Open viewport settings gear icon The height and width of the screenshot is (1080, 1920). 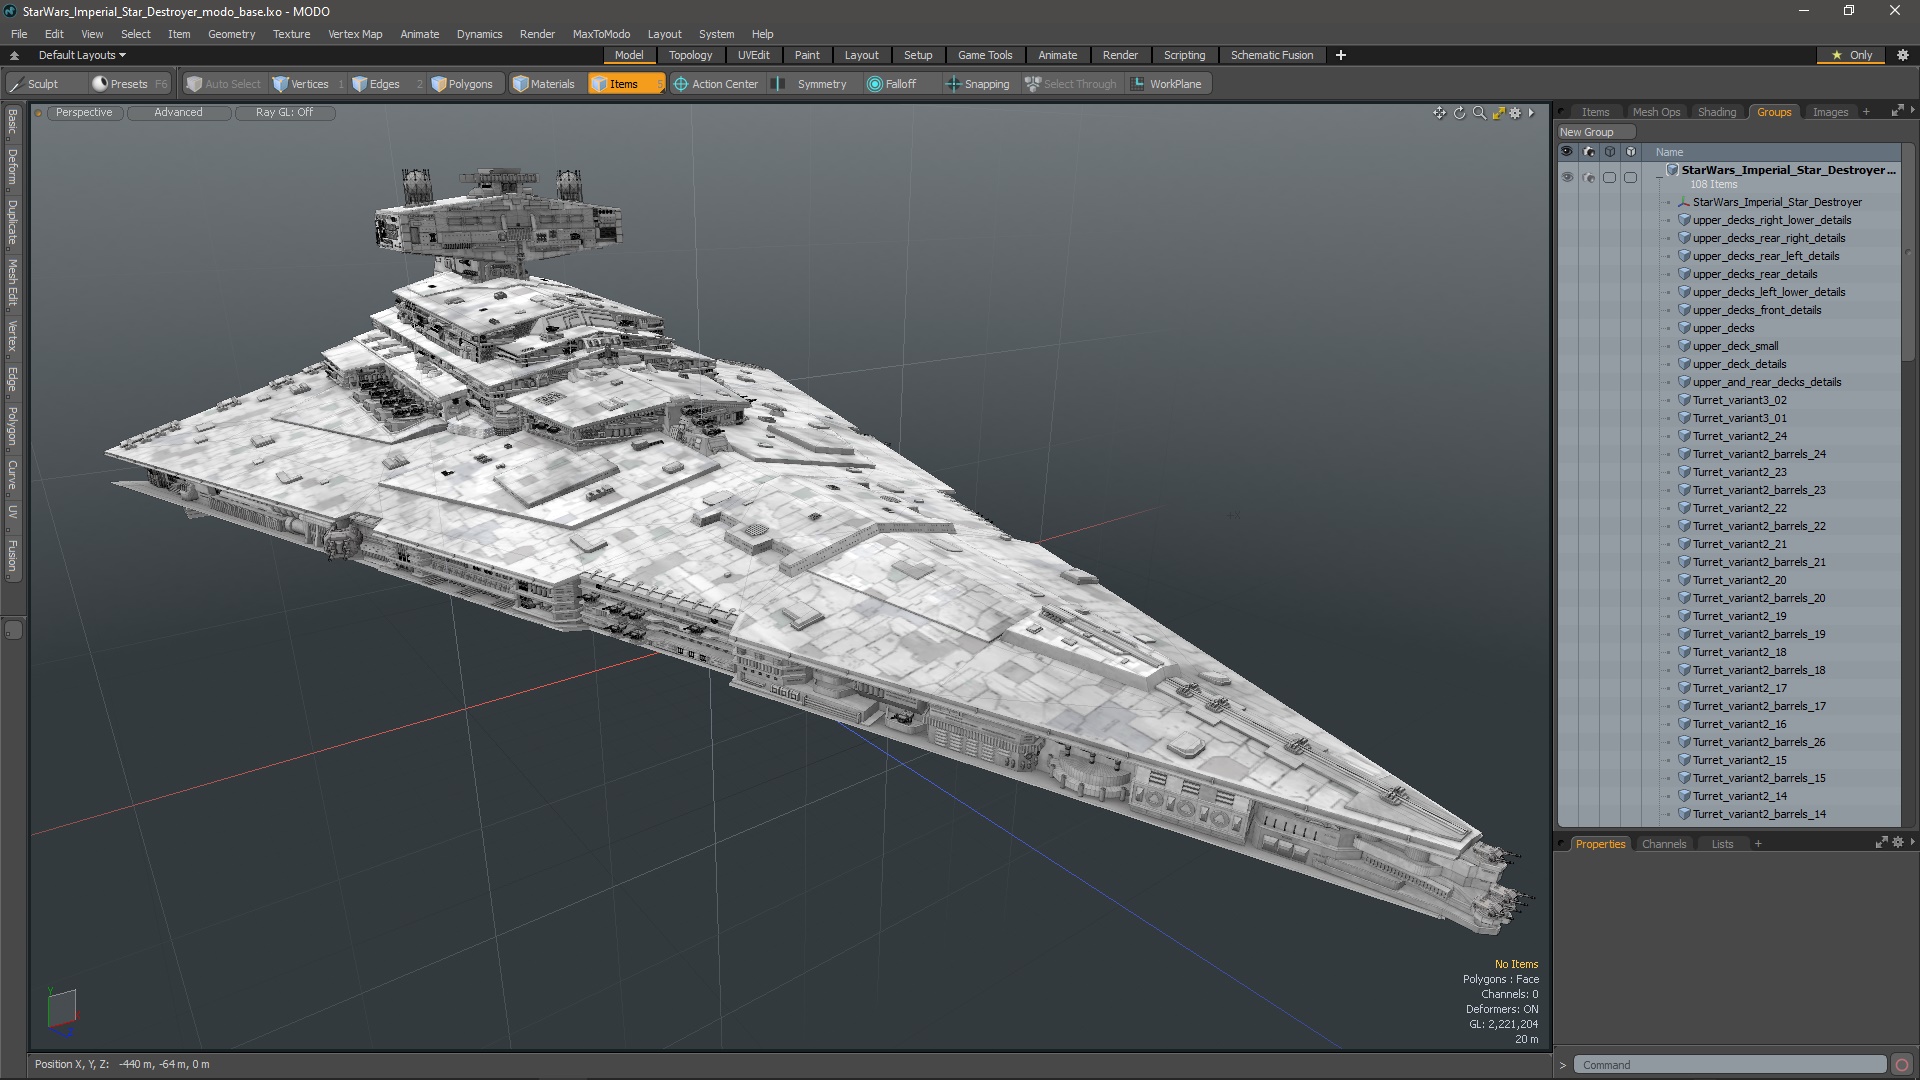[x=1515, y=113]
